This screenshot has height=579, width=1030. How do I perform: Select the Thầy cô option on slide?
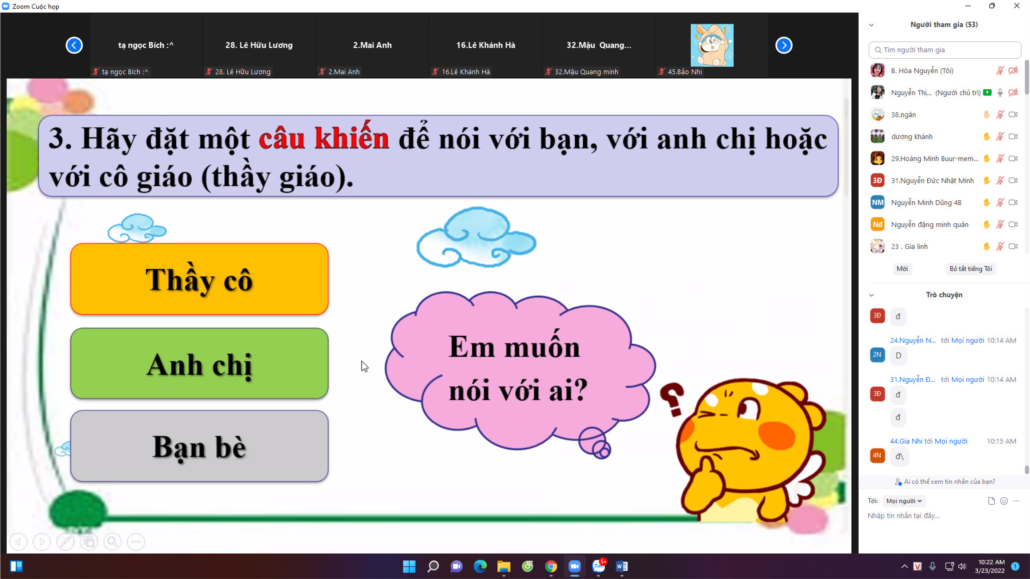pyautogui.click(x=199, y=279)
